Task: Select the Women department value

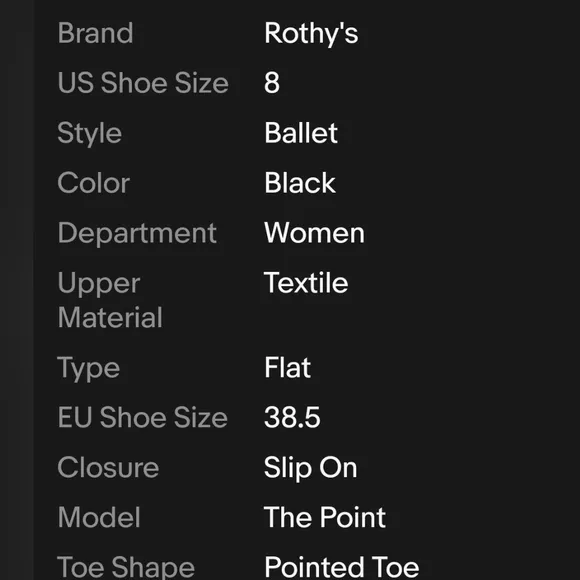Action: tap(314, 233)
